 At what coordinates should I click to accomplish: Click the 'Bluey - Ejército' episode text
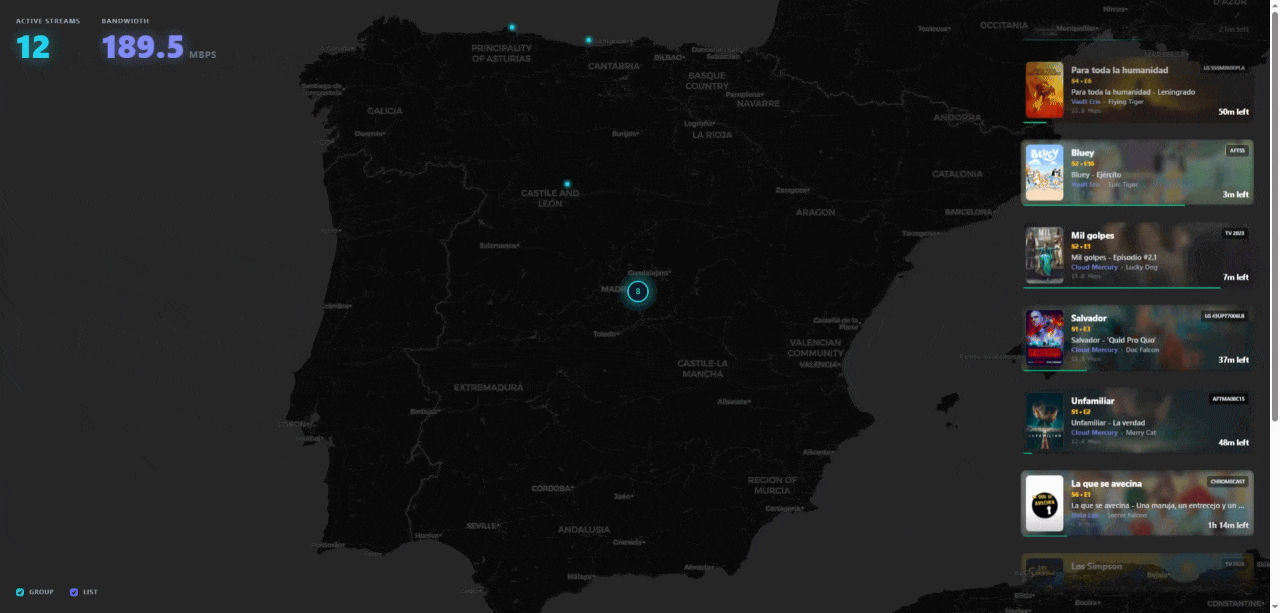click(1096, 174)
